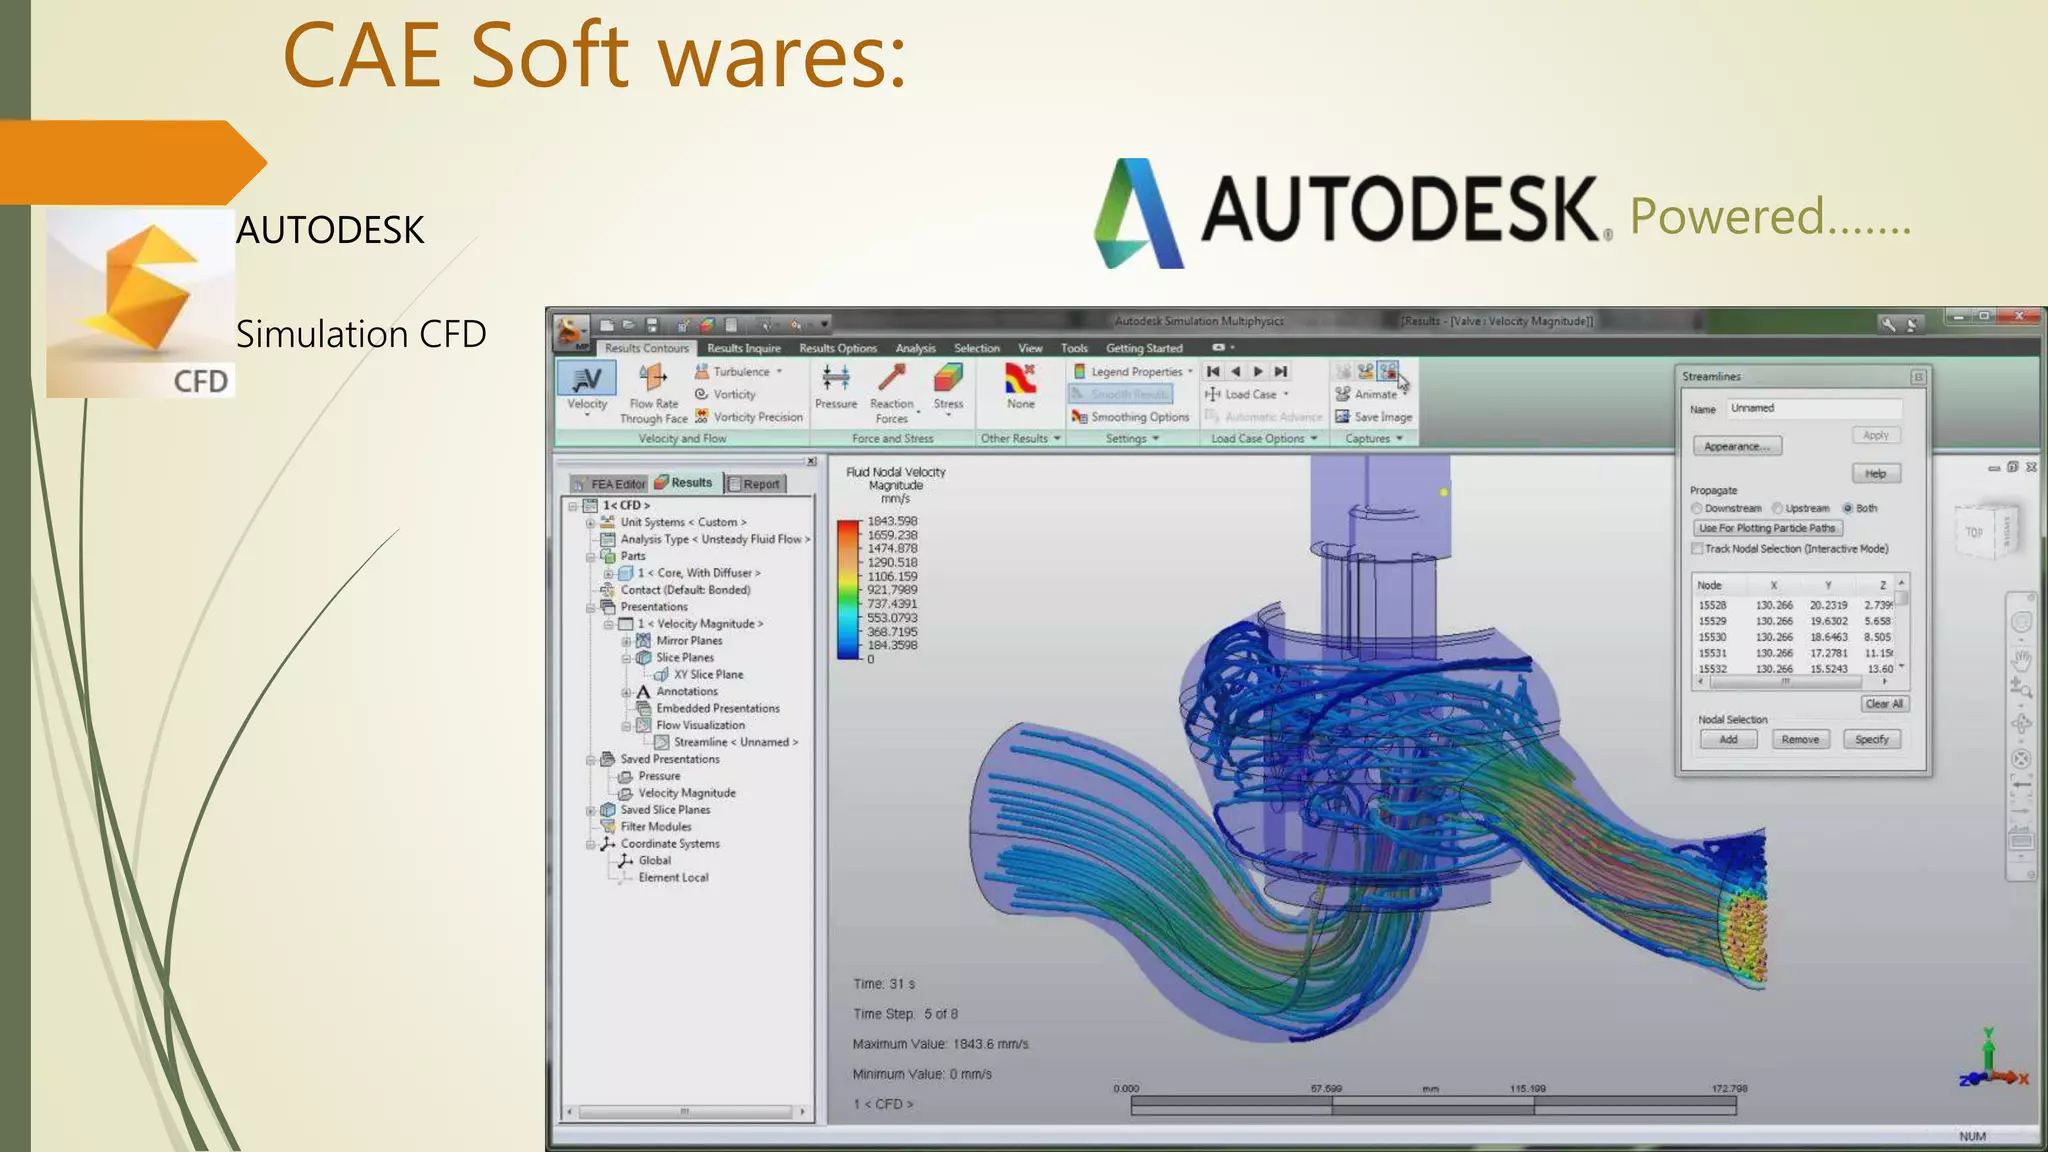This screenshot has height=1152, width=2048.
Task: Click Use For Plotting Particle Paths
Action: [1768, 528]
